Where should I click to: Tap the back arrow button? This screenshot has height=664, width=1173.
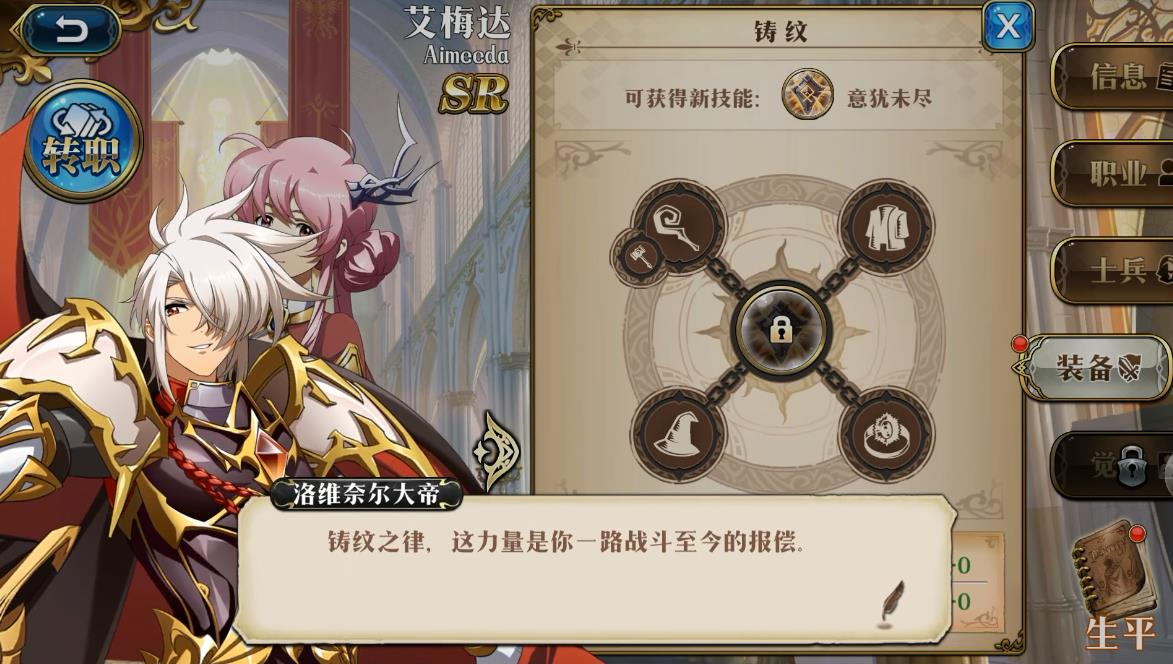coord(70,30)
